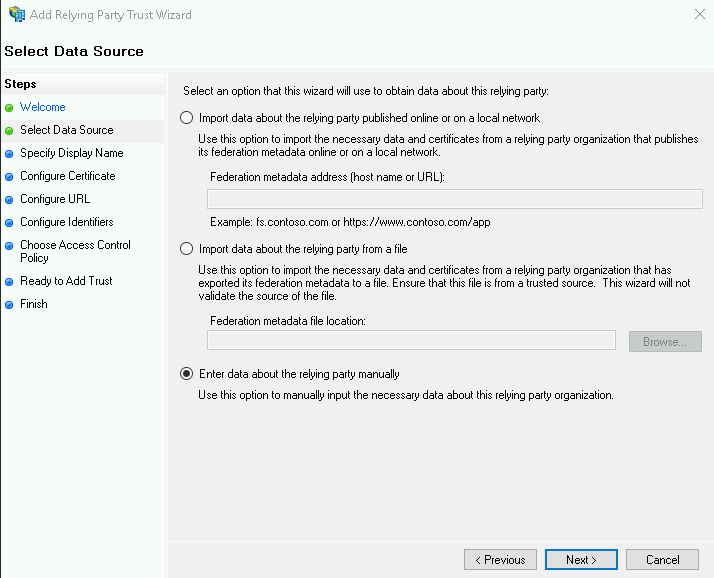Click the blue bullet beside Configure Identifiers

(x=10, y=223)
